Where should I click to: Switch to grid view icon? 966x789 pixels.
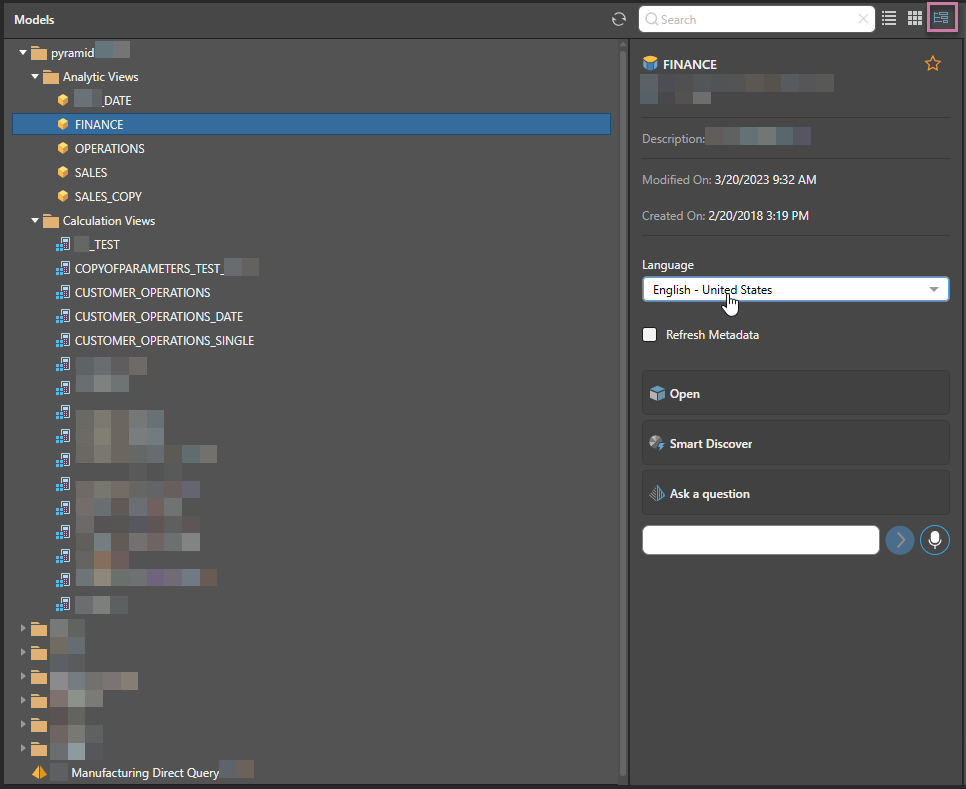click(x=914, y=18)
